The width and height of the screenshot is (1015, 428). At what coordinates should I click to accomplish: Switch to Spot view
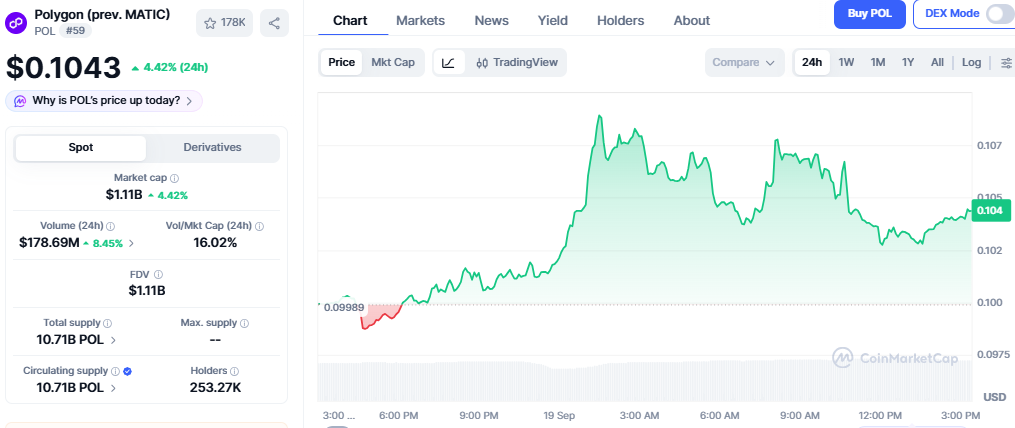tap(81, 148)
